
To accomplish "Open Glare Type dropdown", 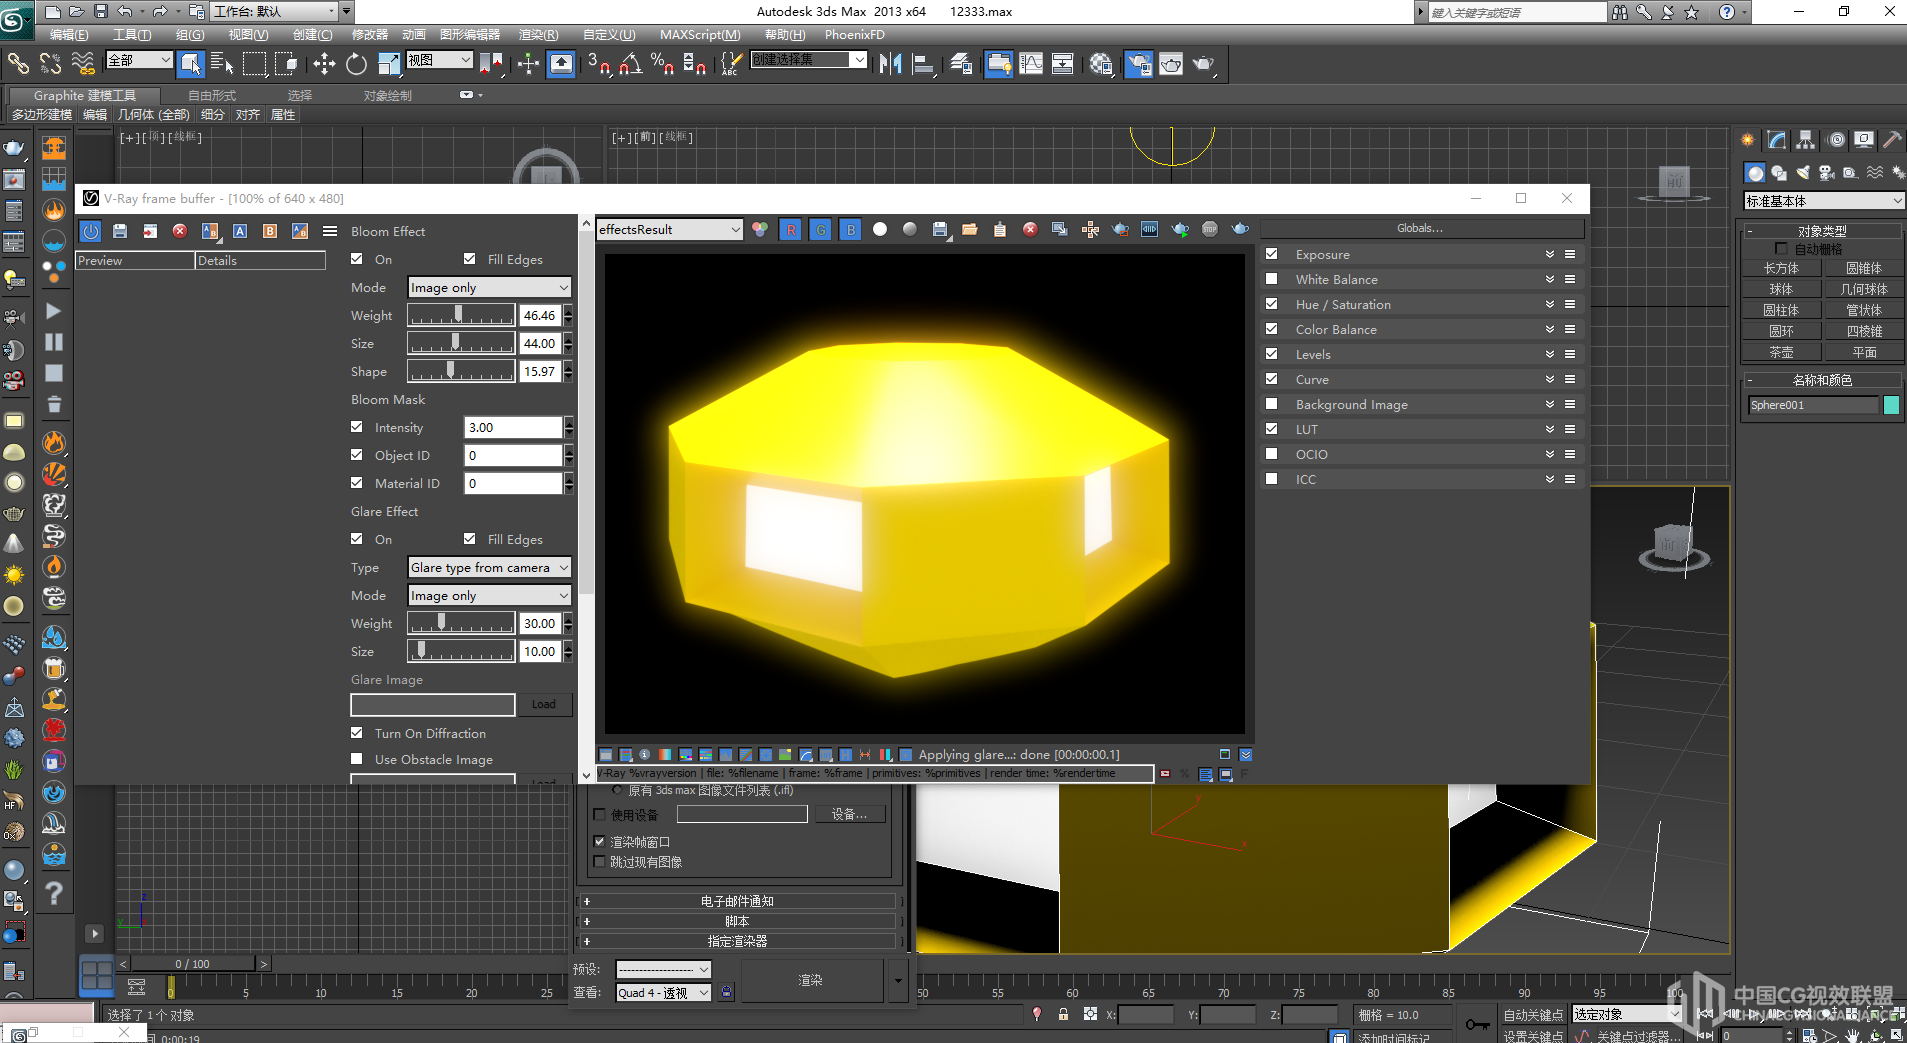I will pyautogui.click(x=489, y=567).
